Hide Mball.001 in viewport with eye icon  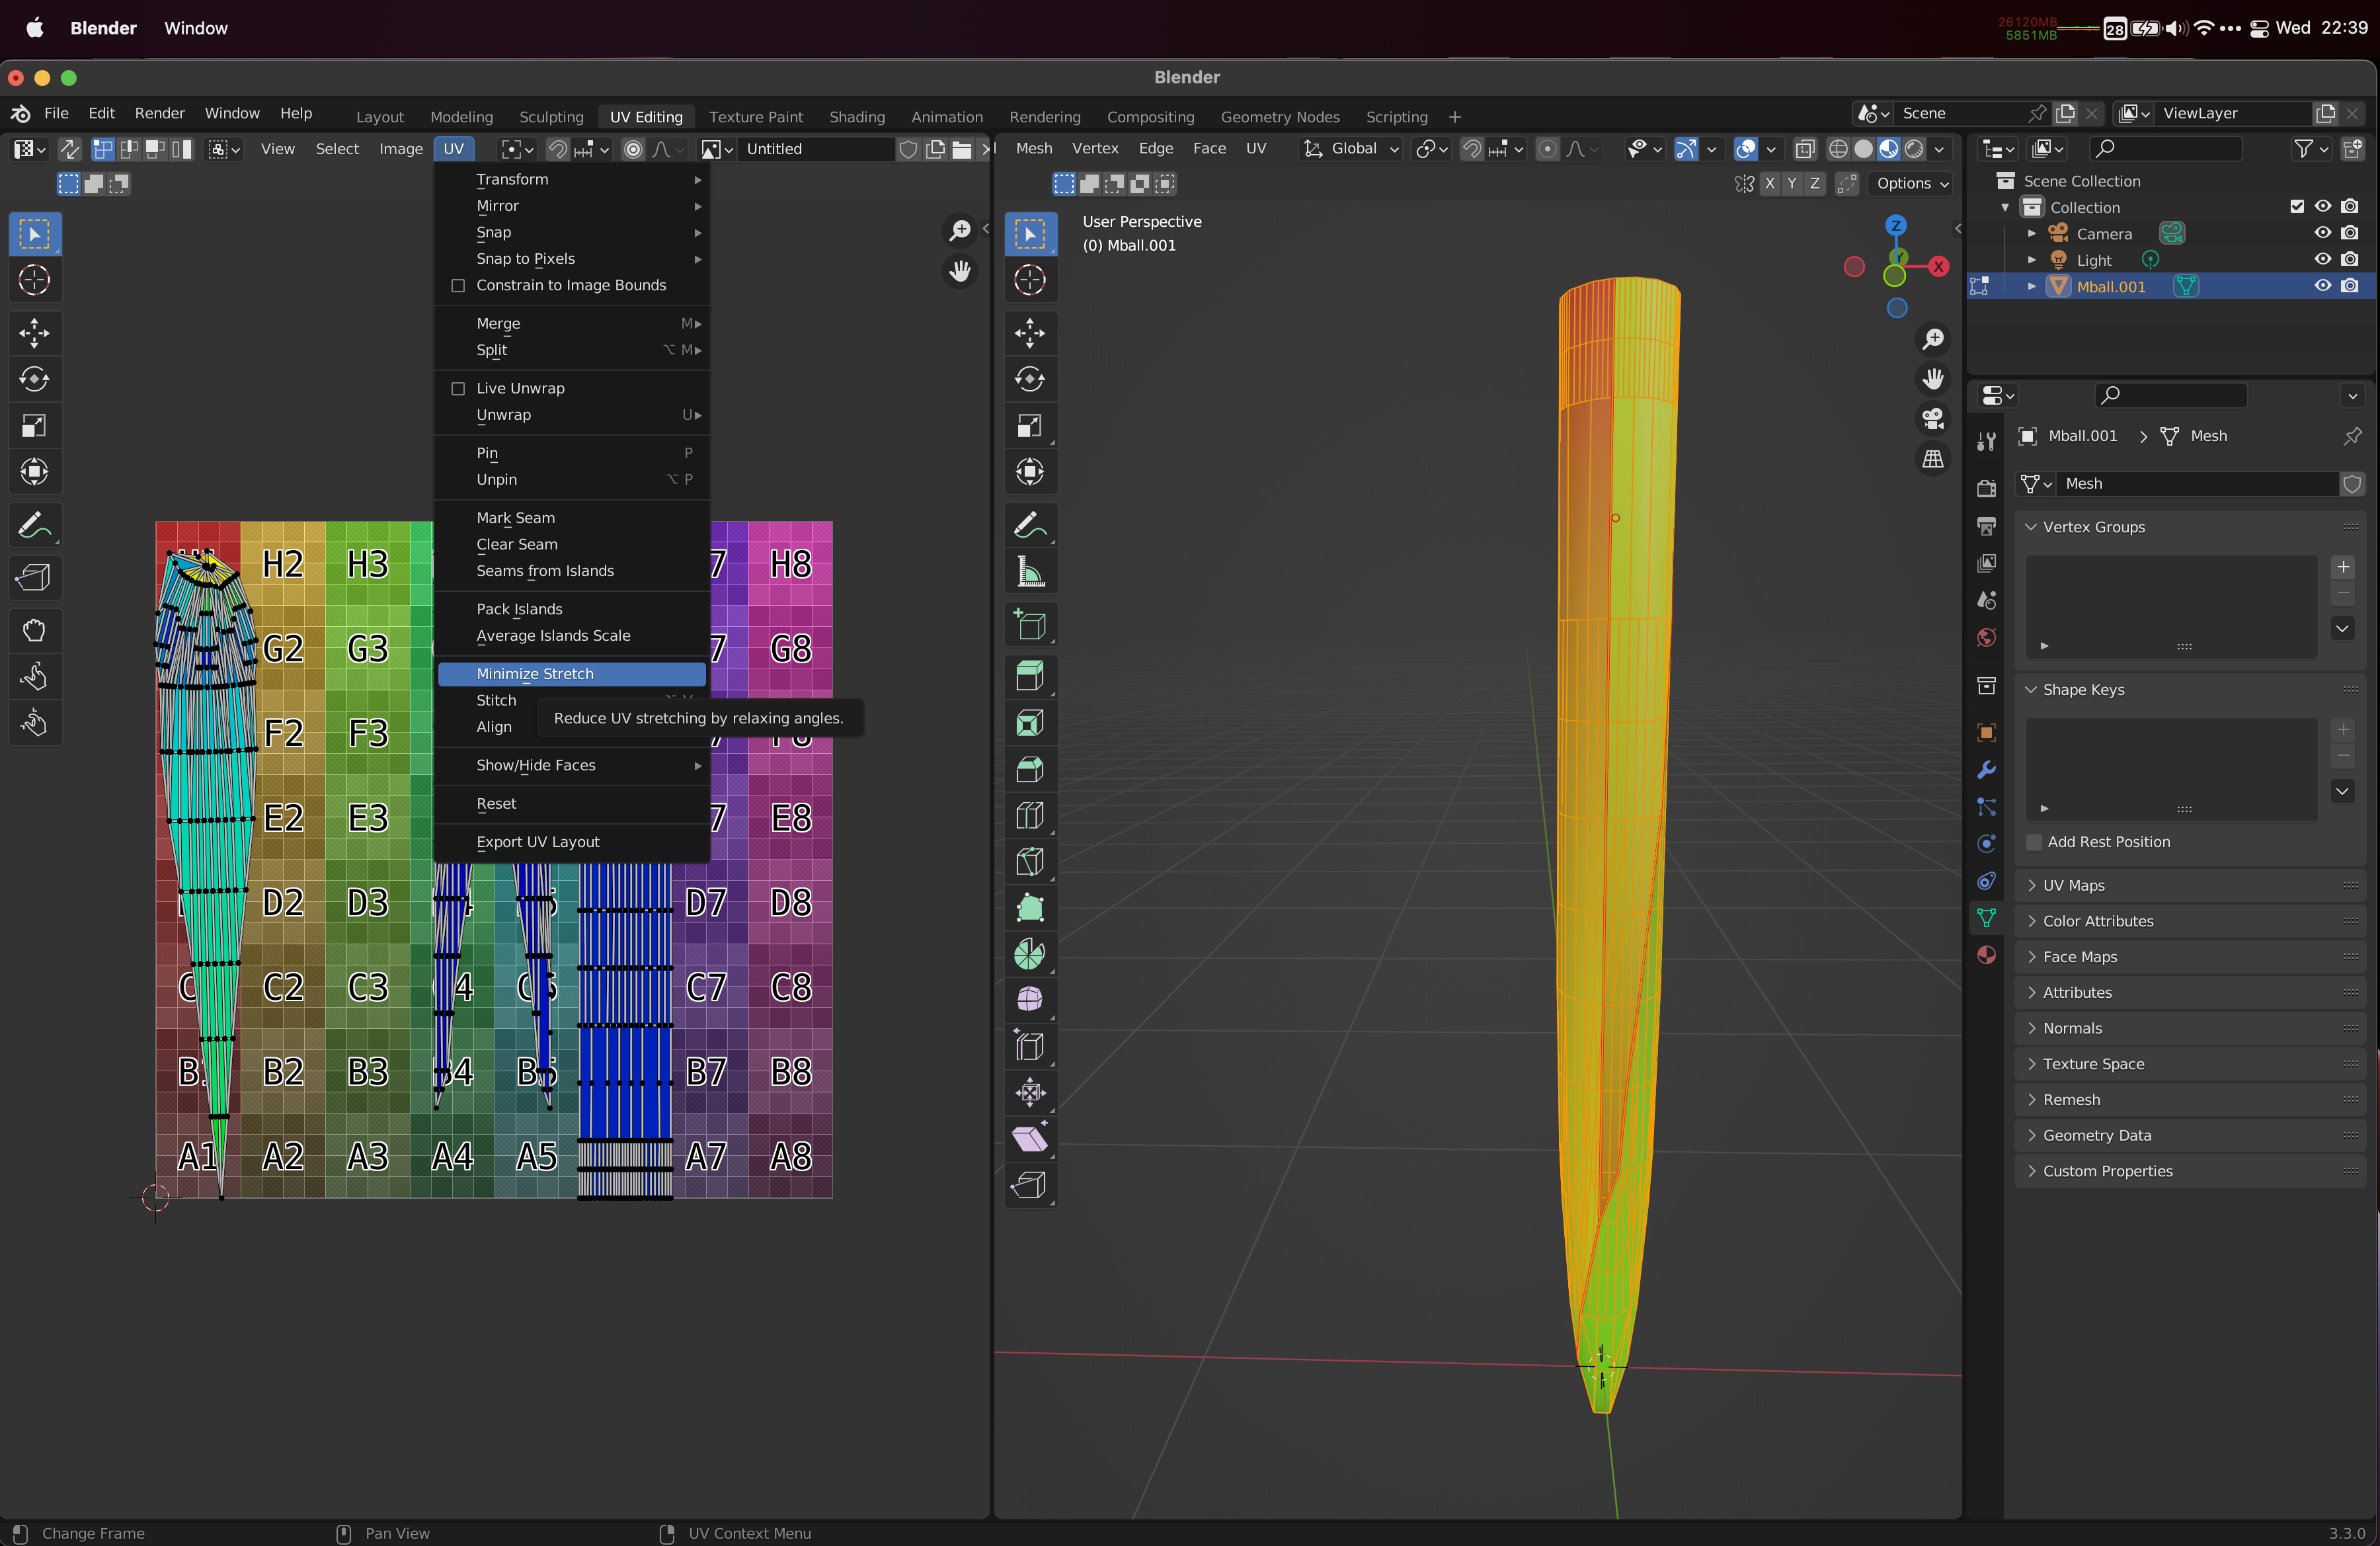pos(2322,286)
